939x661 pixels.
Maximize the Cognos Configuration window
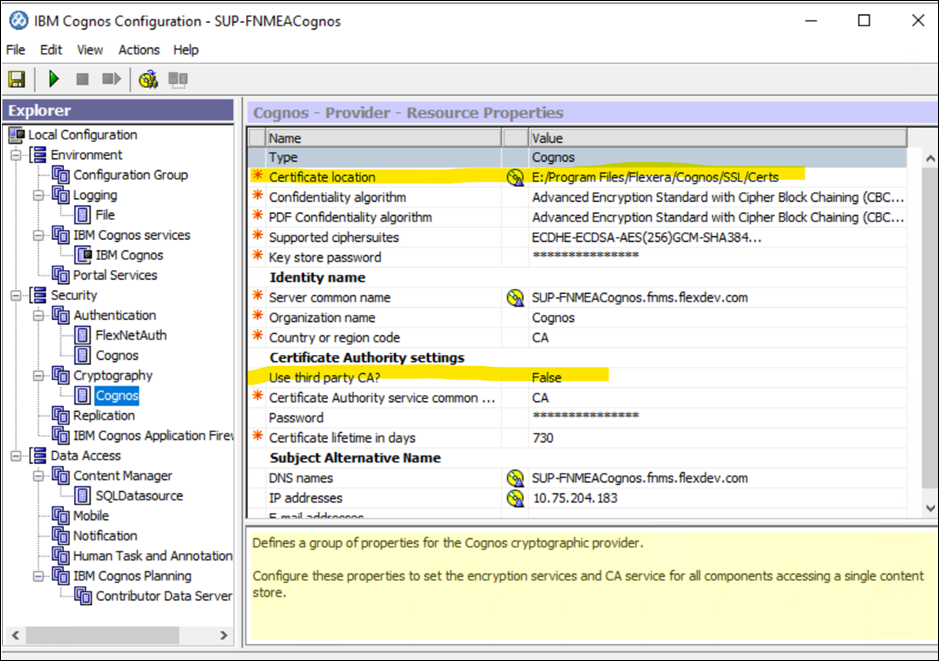pos(864,20)
